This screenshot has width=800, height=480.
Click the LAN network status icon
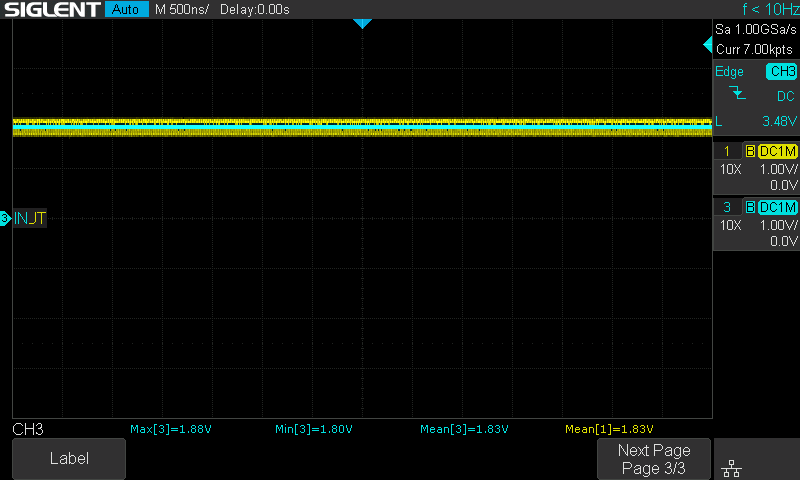[x=732, y=467]
